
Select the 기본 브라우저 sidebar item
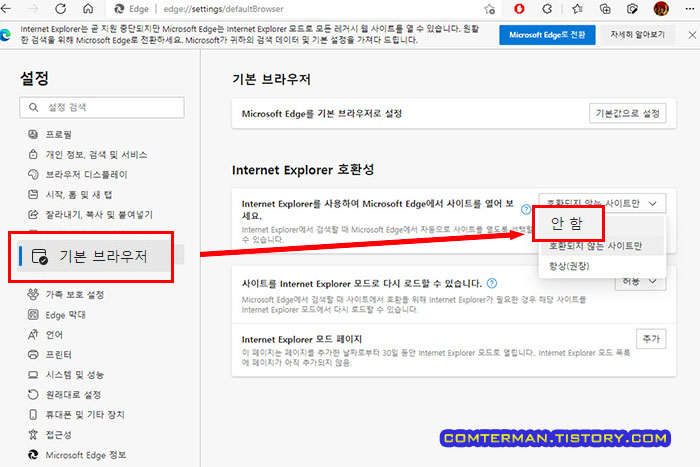pyautogui.click(x=94, y=256)
